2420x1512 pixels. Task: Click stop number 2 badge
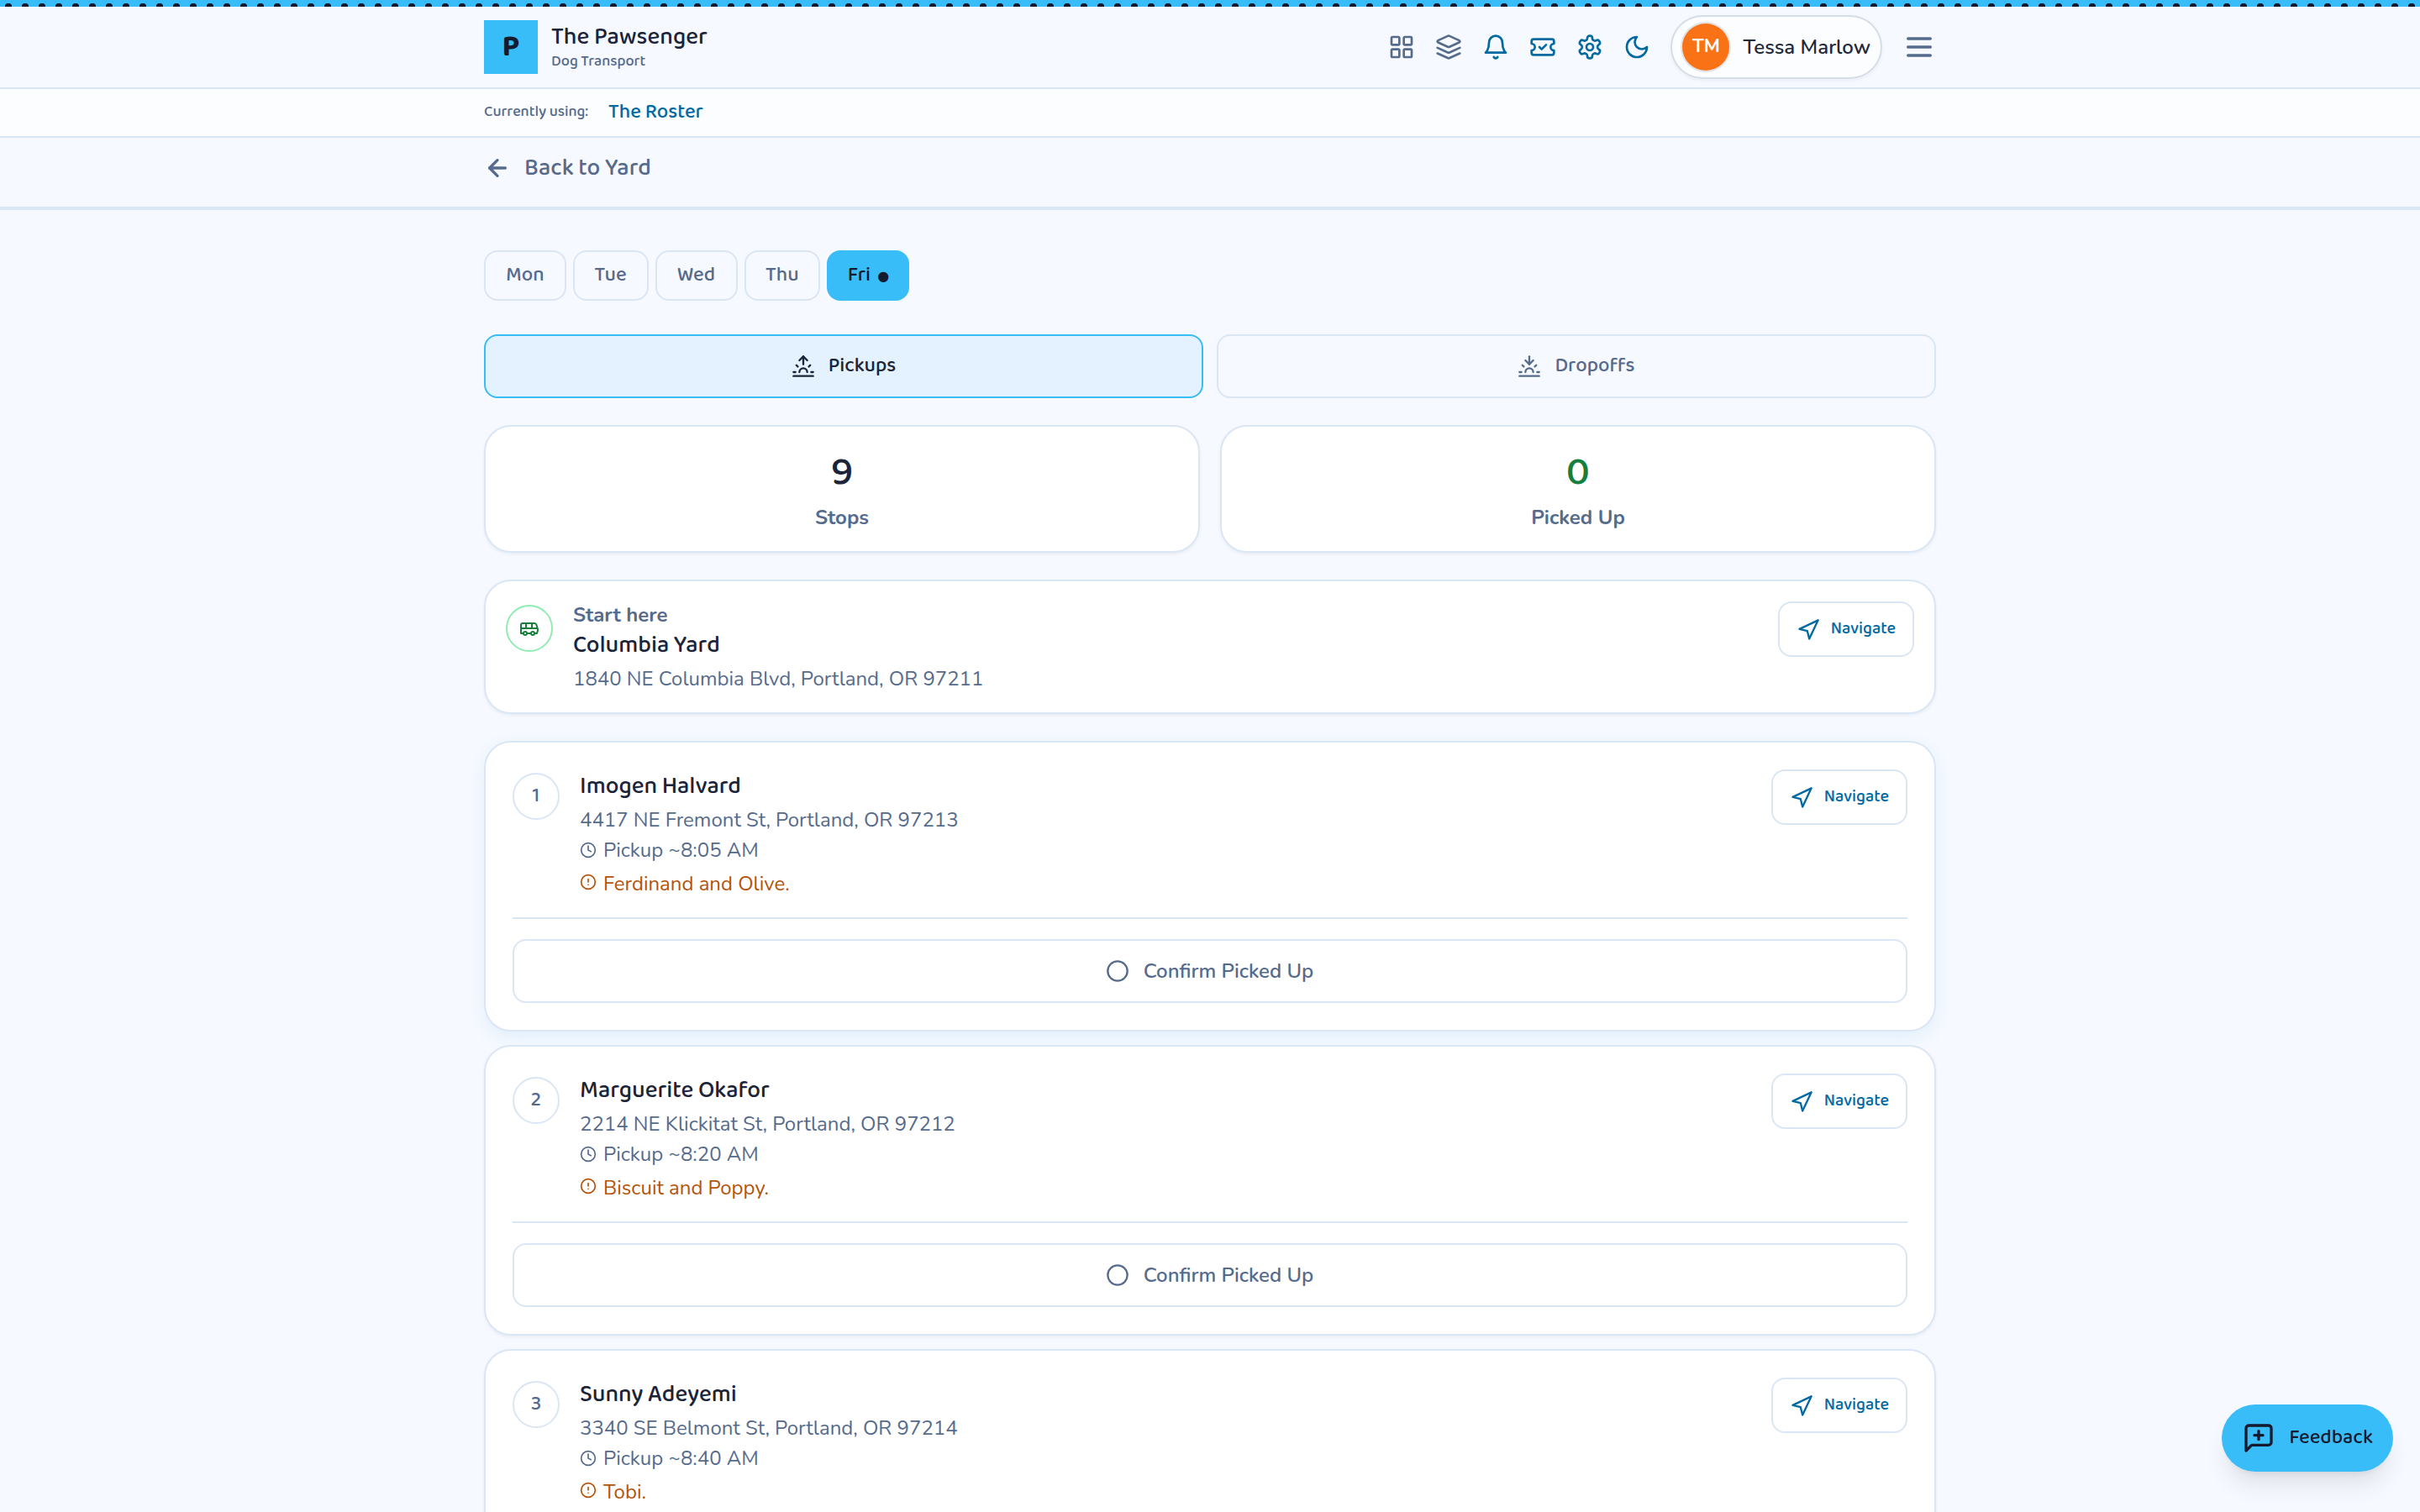536,1100
